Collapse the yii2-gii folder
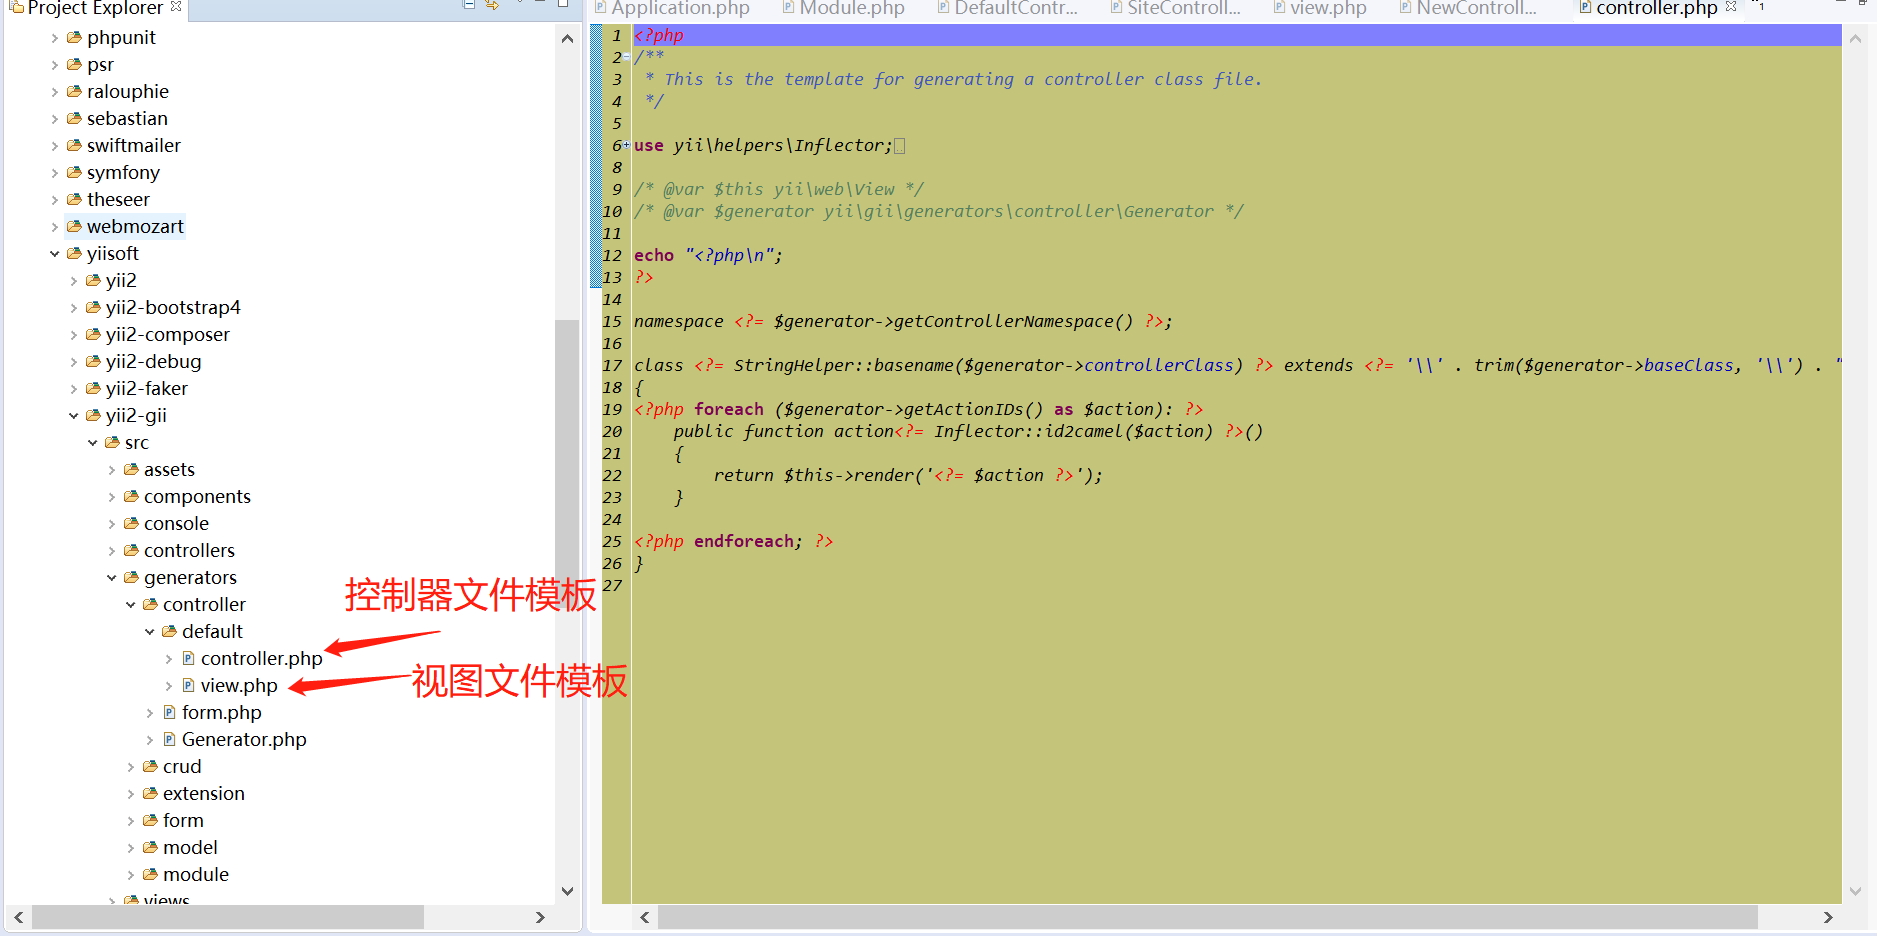 pos(74,416)
